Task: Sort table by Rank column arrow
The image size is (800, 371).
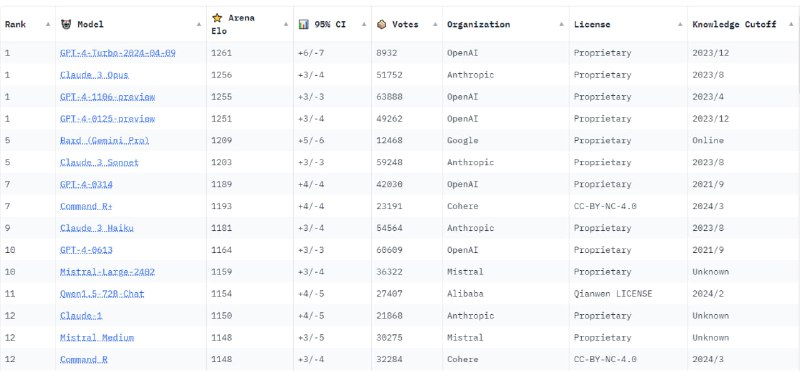Action: click(48, 24)
